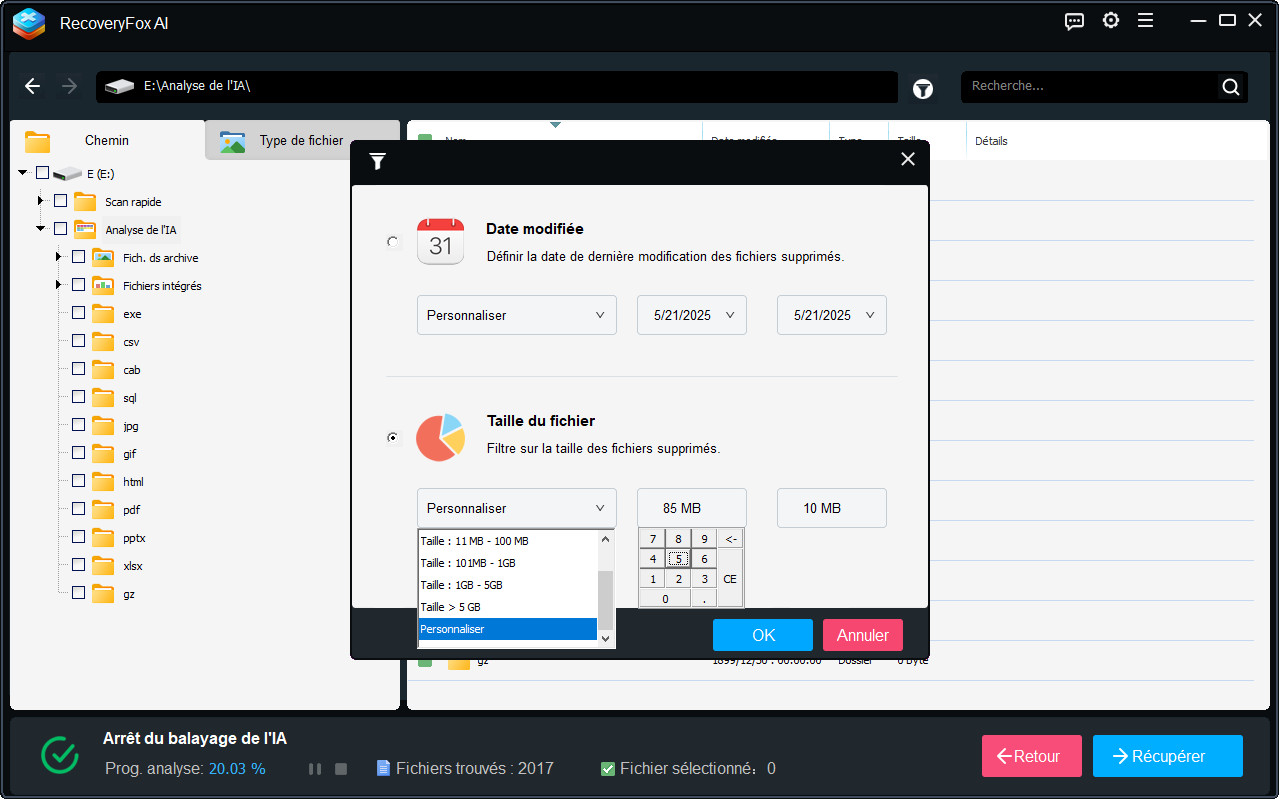Check the Fich. ds archive checkbox
The image size is (1279, 799).
coord(78,257)
